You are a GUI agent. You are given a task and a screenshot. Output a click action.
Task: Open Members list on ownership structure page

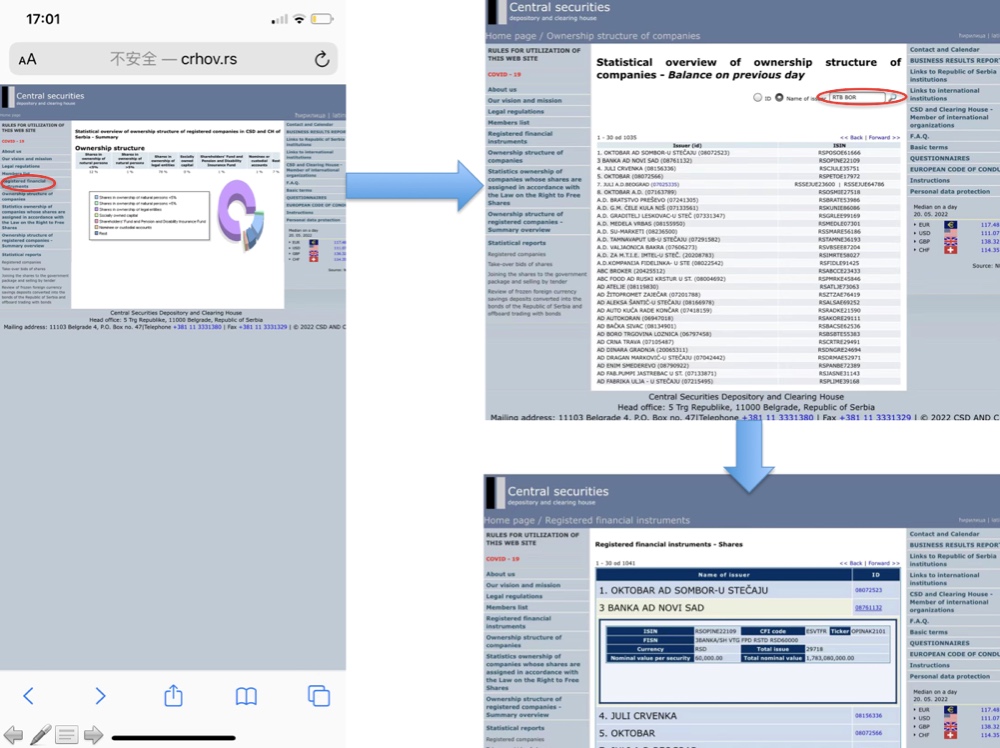(509, 122)
